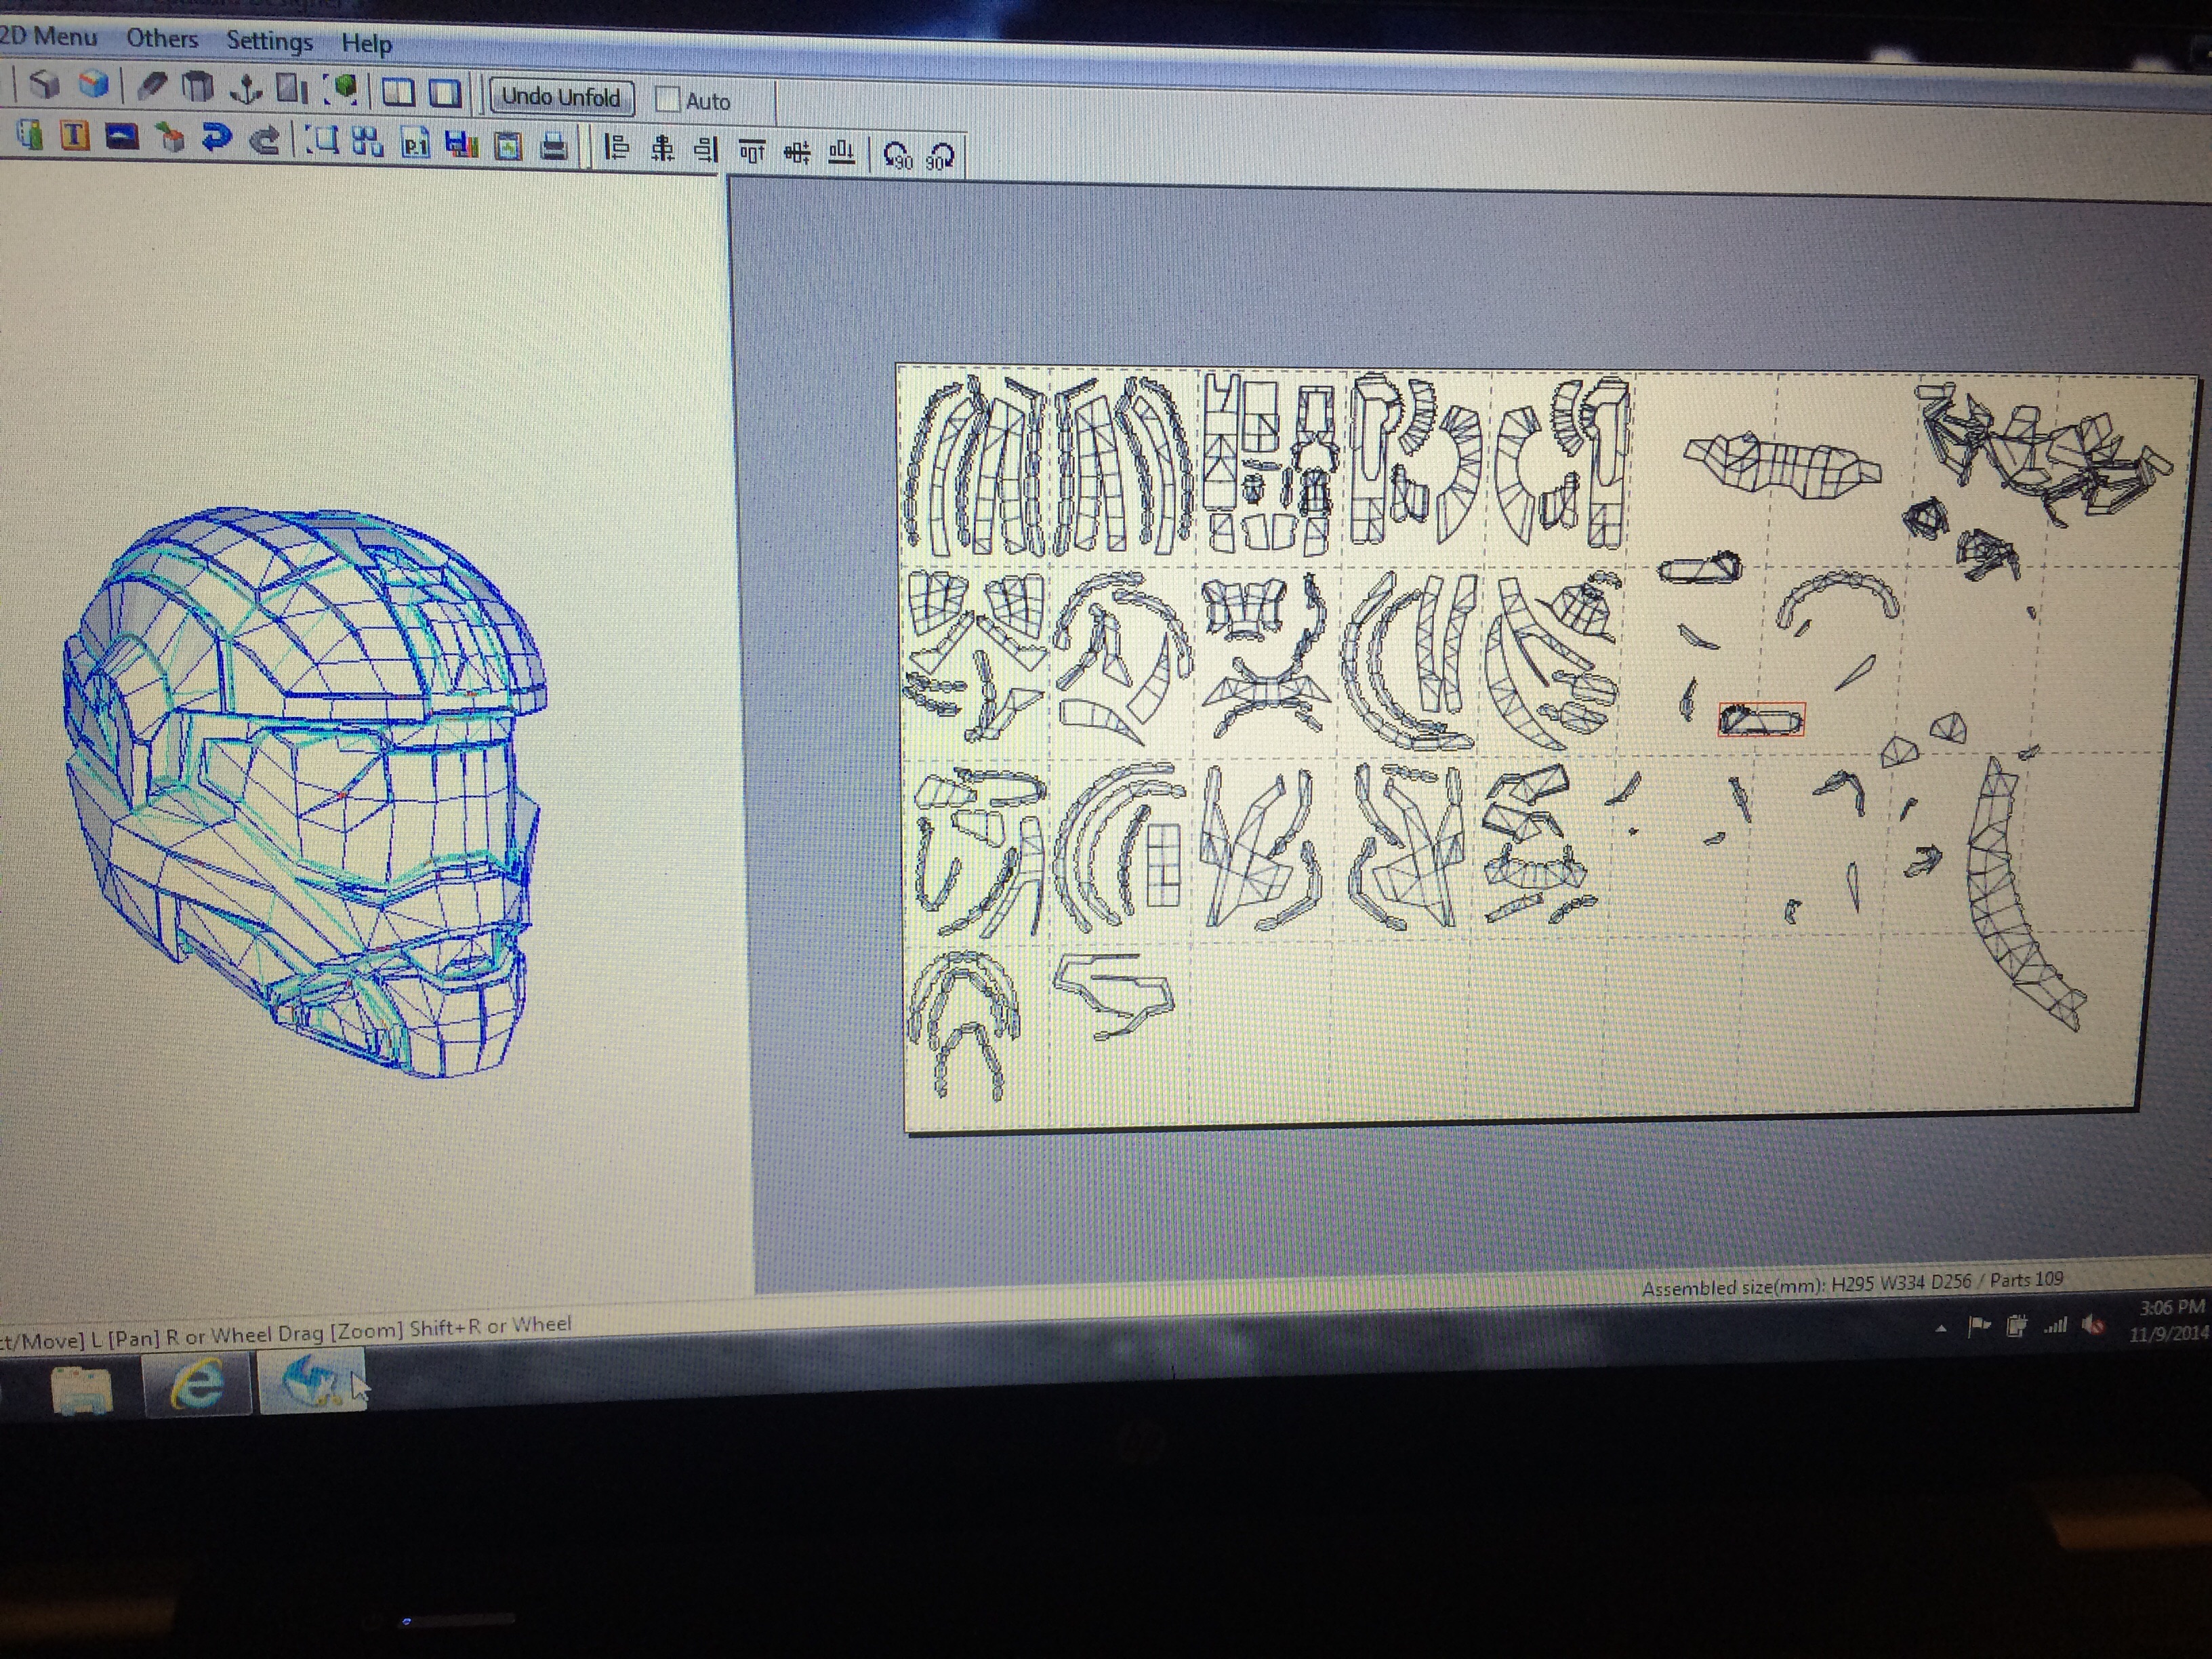Select the orange Text tool icon
Image resolution: width=2212 pixels, height=1659 pixels.
pyautogui.click(x=74, y=135)
